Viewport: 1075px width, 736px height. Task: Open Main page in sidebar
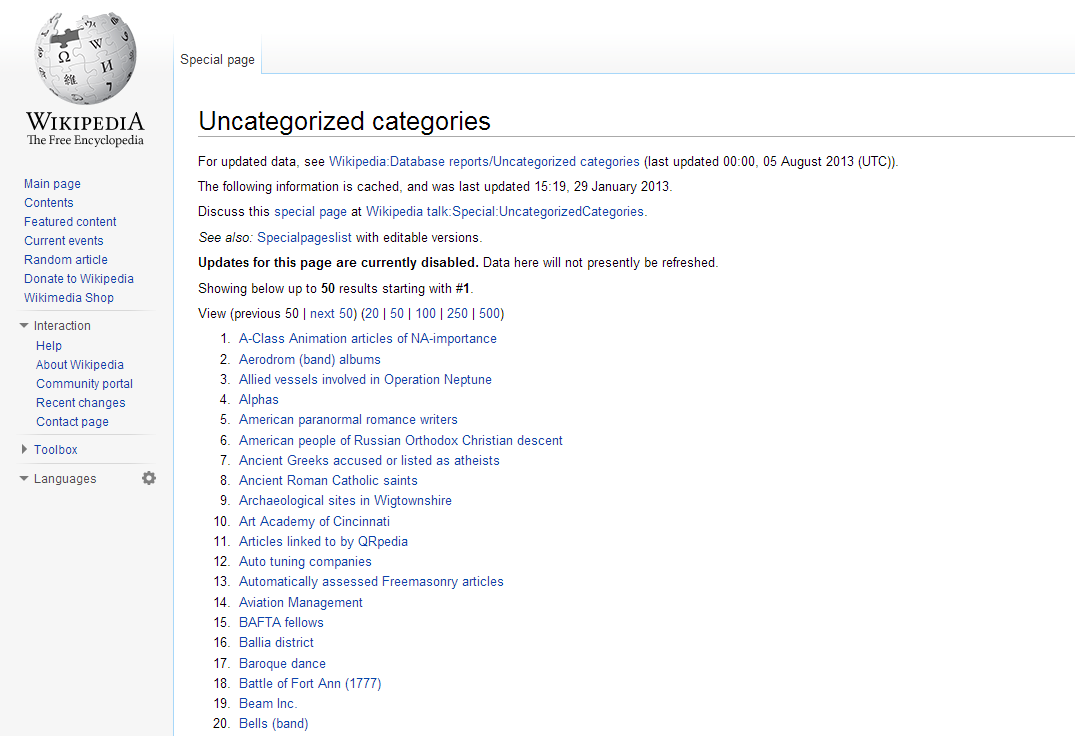52,184
